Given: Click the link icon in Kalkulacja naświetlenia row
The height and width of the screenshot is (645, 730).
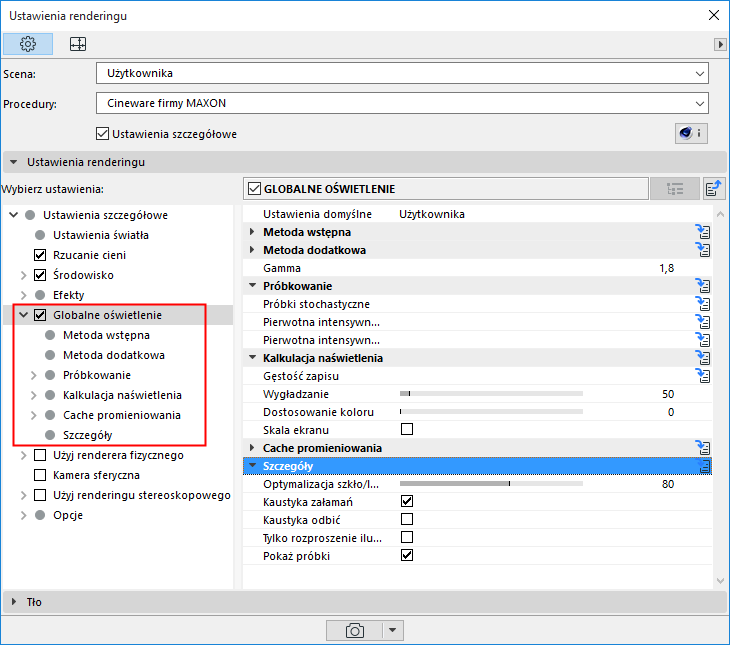Looking at the screenshot, I should [x=703, y=358].
